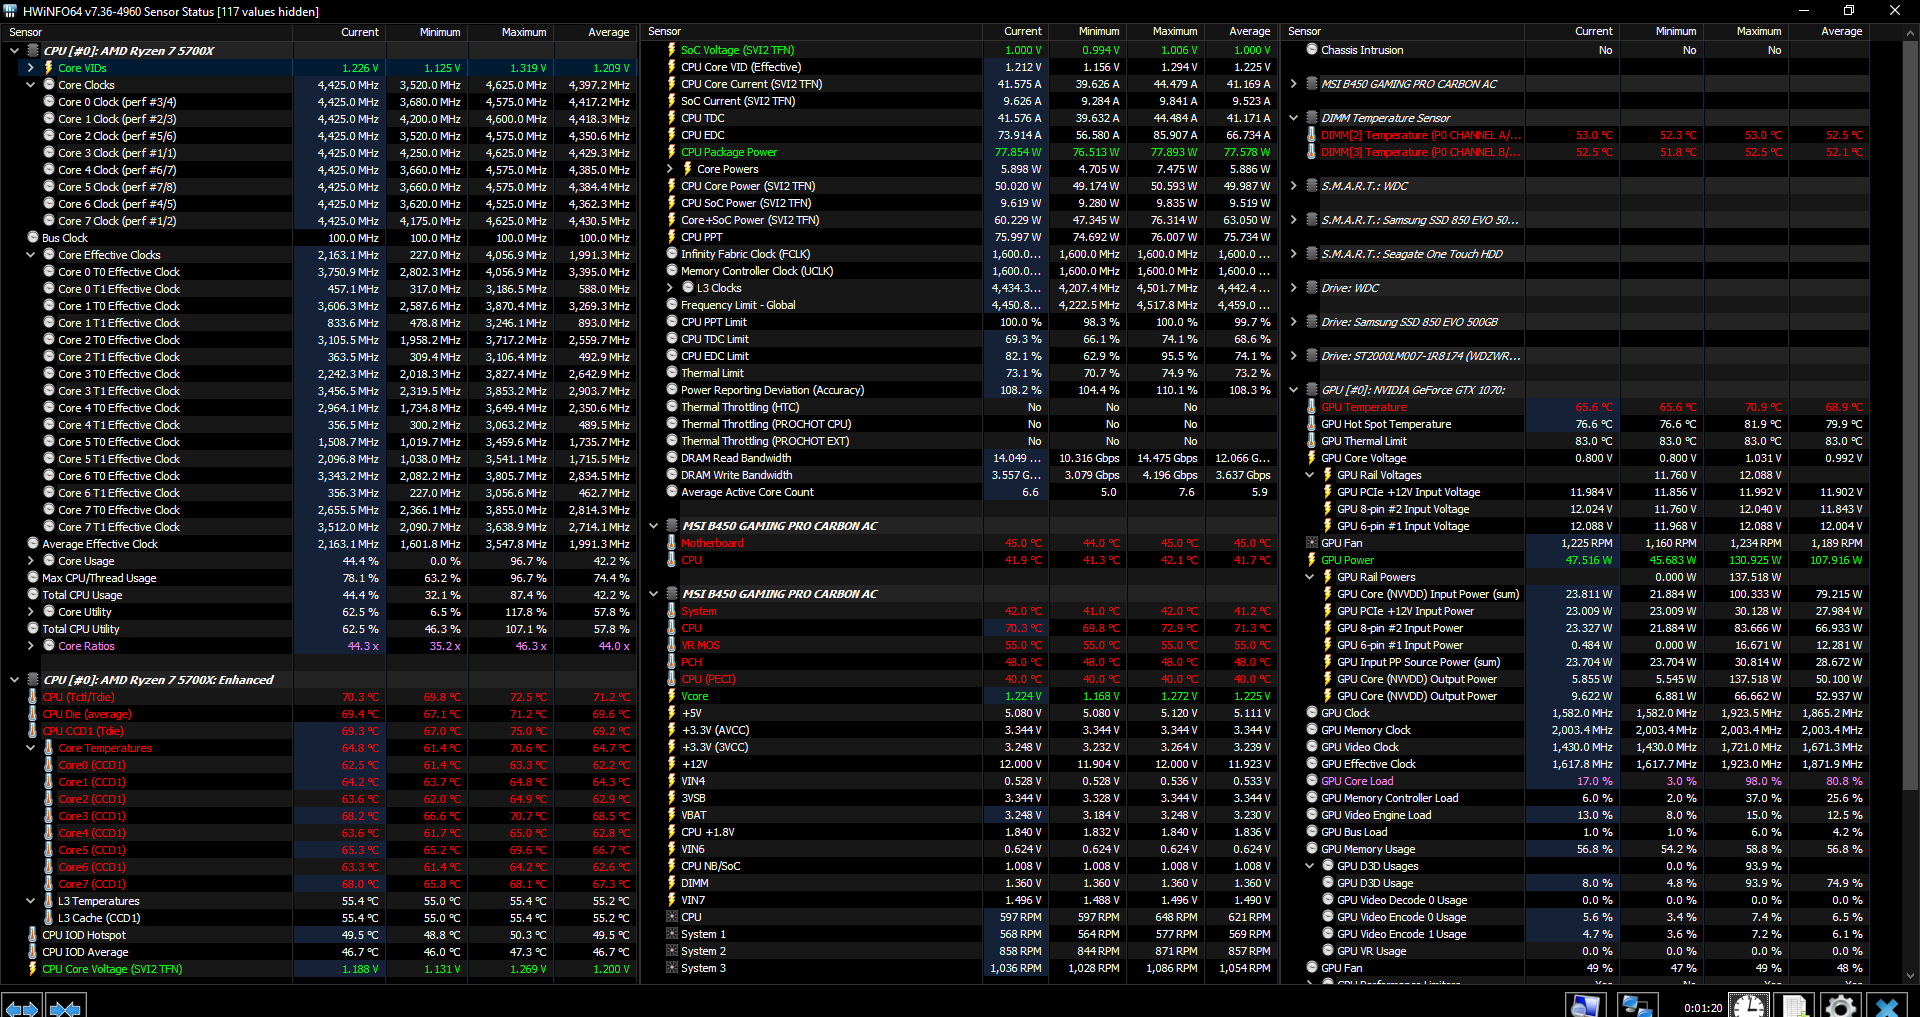Click the clock reset-timer icon
The width and height of the screenshot is (1920, 1017).
(1749, 1005)
